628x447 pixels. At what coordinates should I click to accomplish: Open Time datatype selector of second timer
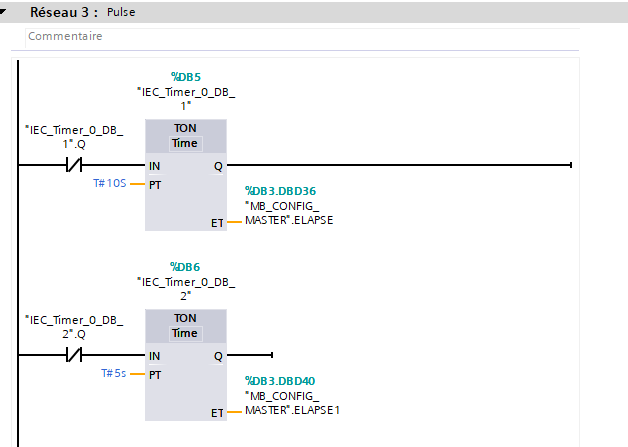(x=185, y=333)
